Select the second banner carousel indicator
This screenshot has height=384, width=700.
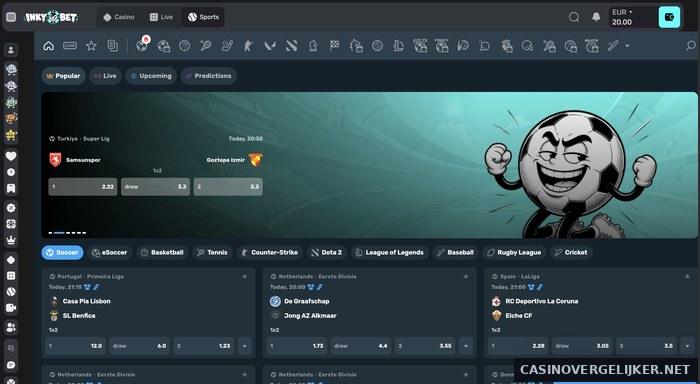(x=59, y=233)
